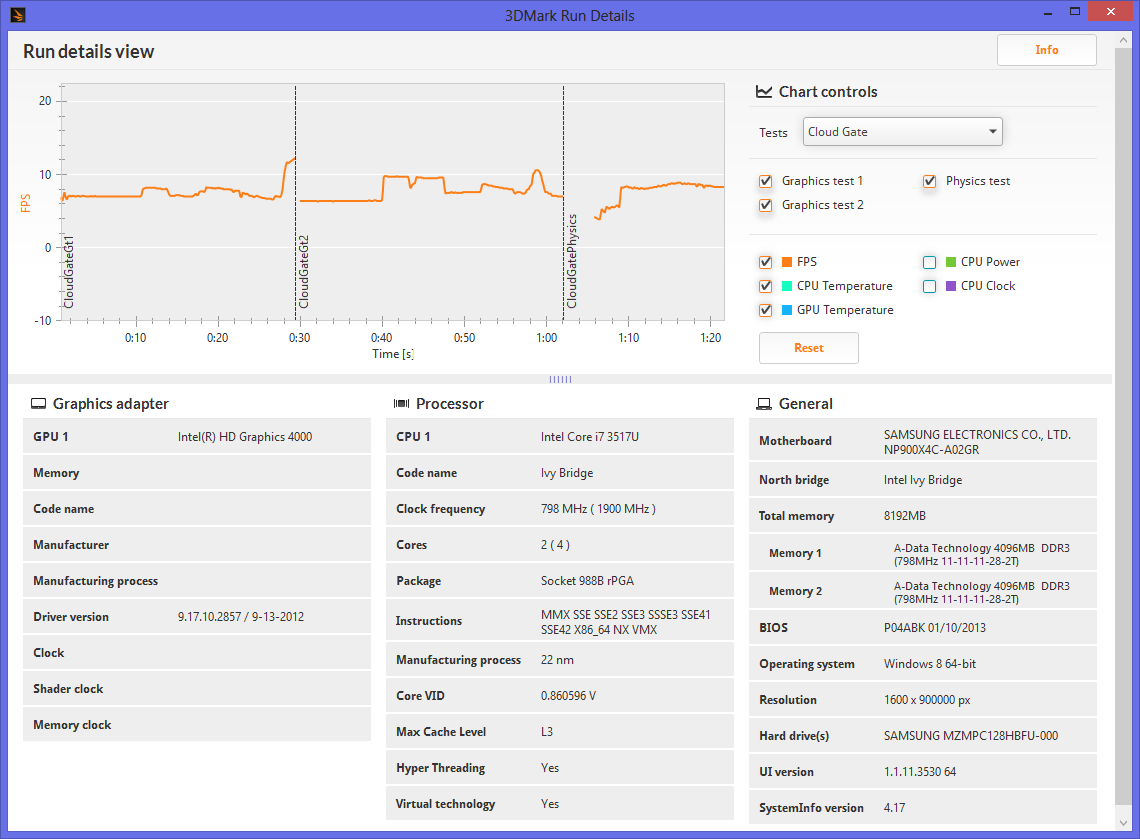Viewport: 1140px width, 839px height.
Task: Toggle the CPU Temperature checkbox
Action: [x=766, y=286]
